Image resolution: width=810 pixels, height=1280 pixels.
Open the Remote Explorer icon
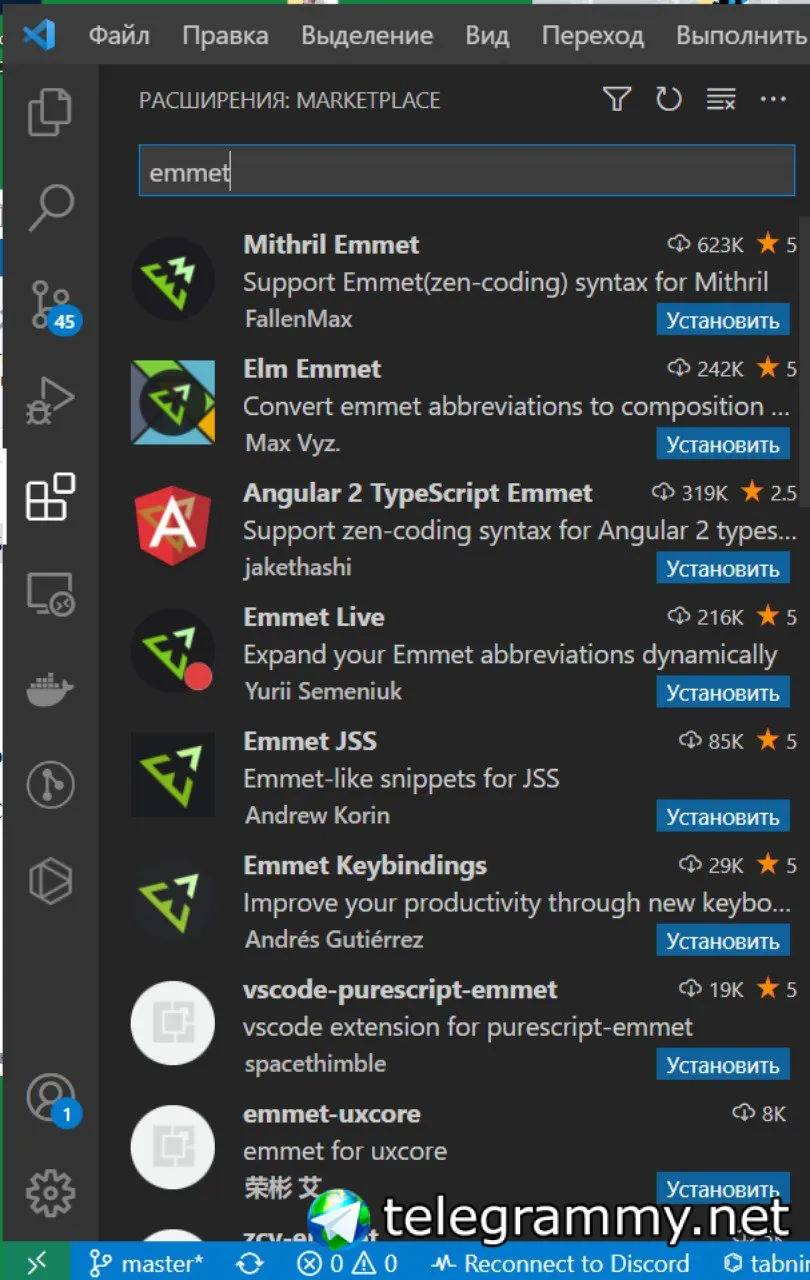(50, 594)
